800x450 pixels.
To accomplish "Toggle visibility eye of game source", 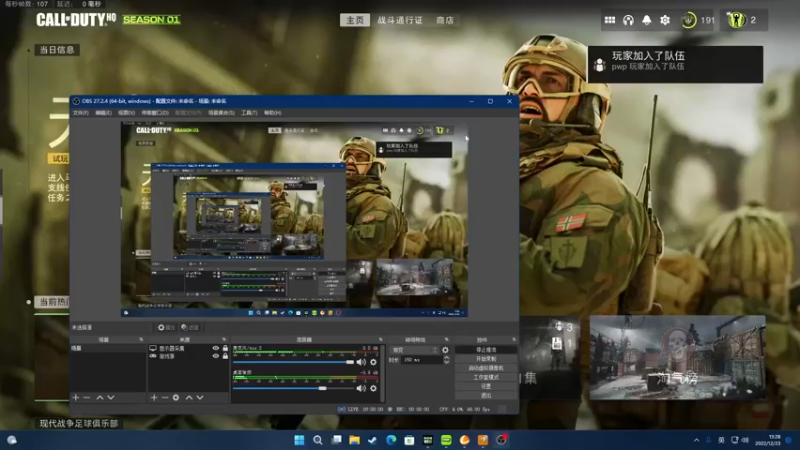I will [x=216, y=356].
